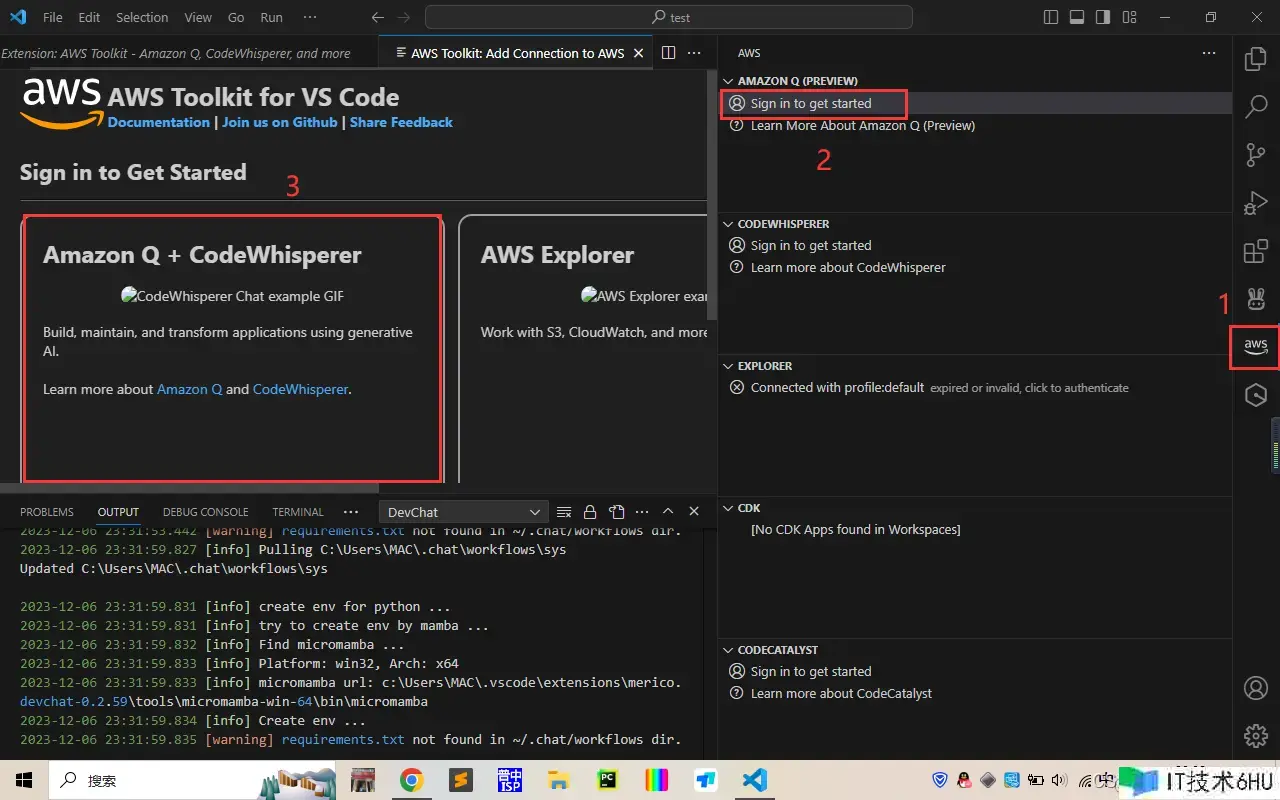This screenshot has width=1280, height=800.
Task: Click 'Learn more about CodeCatalyst' row
Action: coord(975,693)
